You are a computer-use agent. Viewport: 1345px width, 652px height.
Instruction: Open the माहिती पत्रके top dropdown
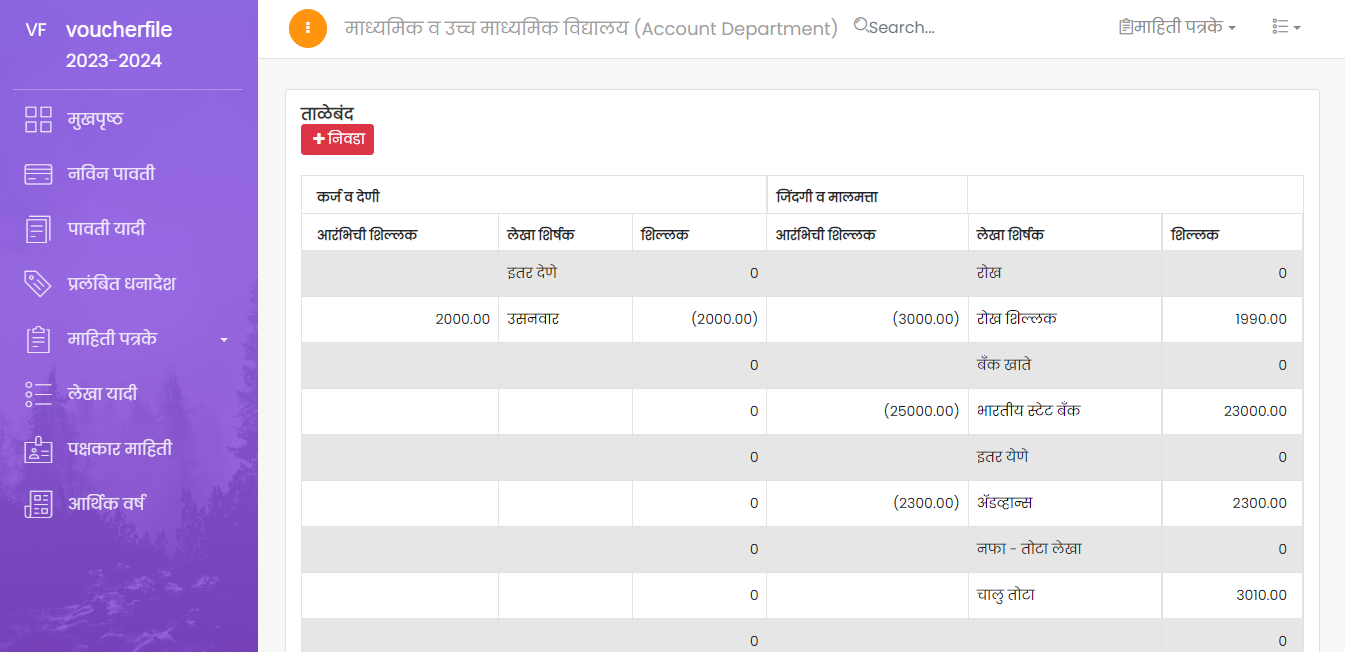[x=1177, y=27]
